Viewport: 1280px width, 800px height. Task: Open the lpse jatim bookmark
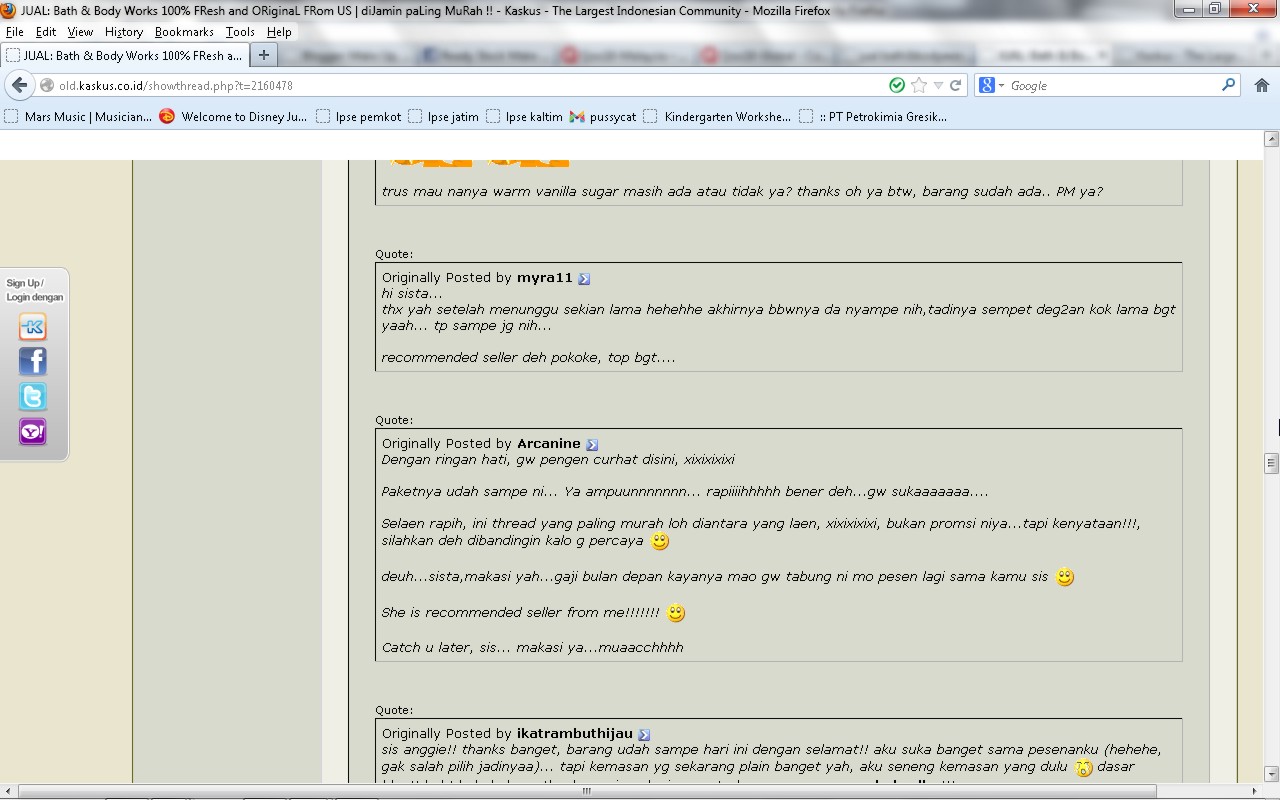444,117
